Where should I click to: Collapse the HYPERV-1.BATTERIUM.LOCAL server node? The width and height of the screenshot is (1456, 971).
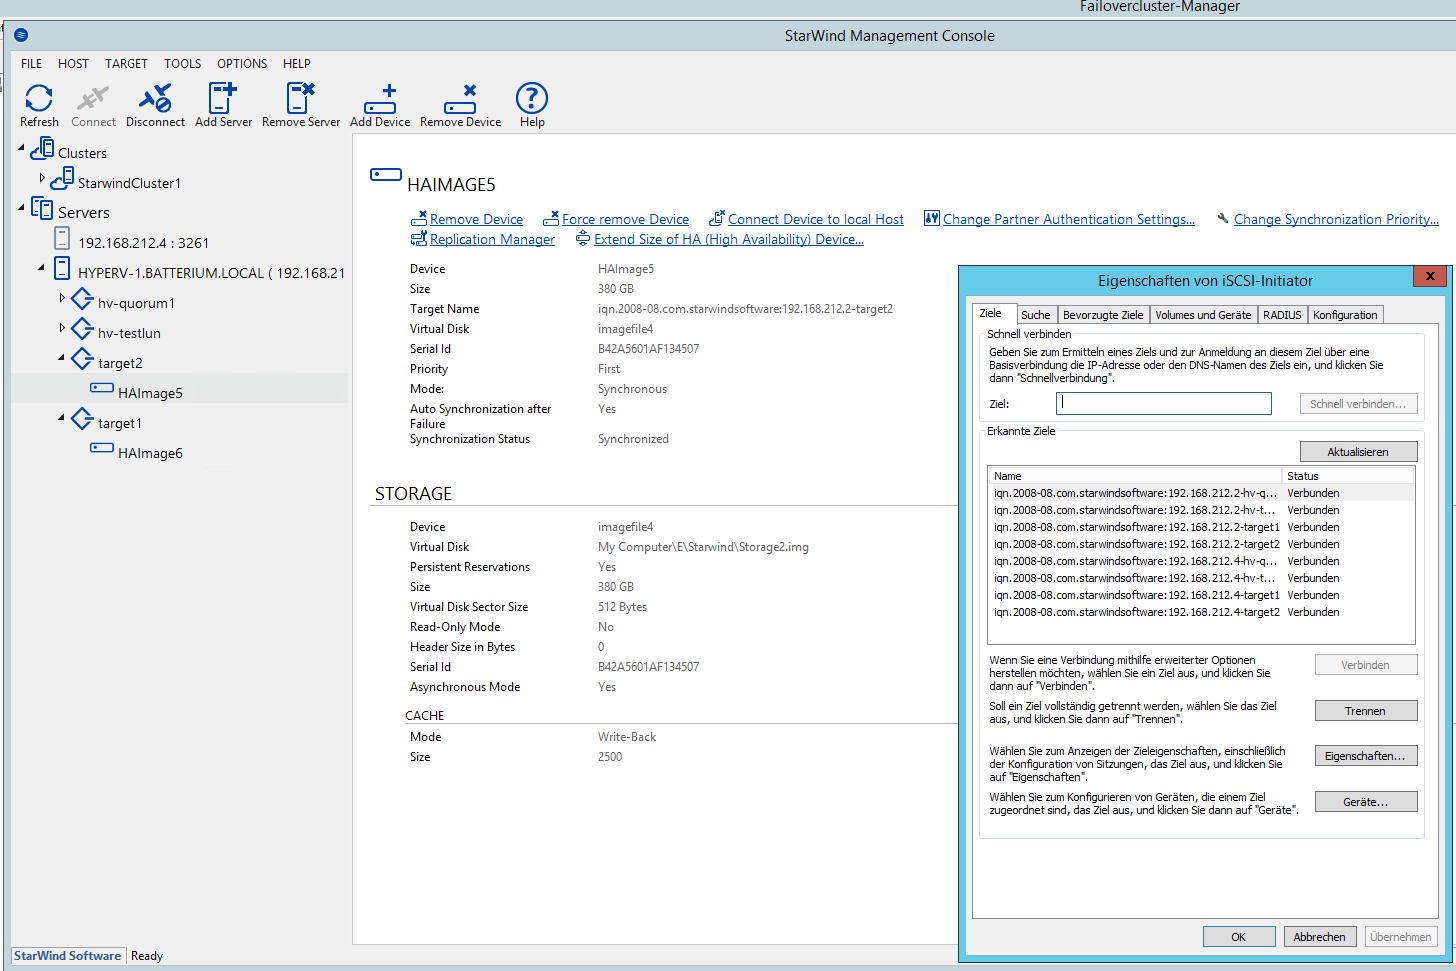[41, 268]
